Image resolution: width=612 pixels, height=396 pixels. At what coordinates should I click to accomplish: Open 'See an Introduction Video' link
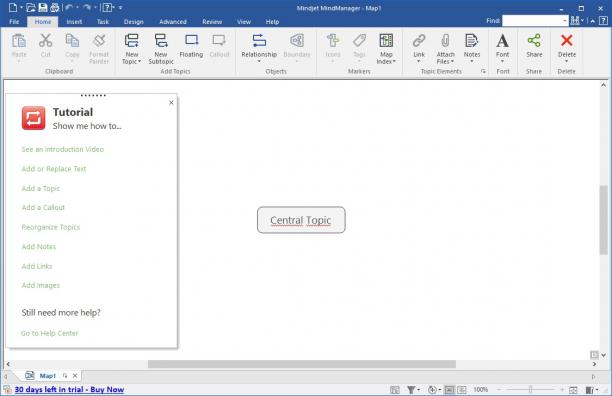point(63,149)
